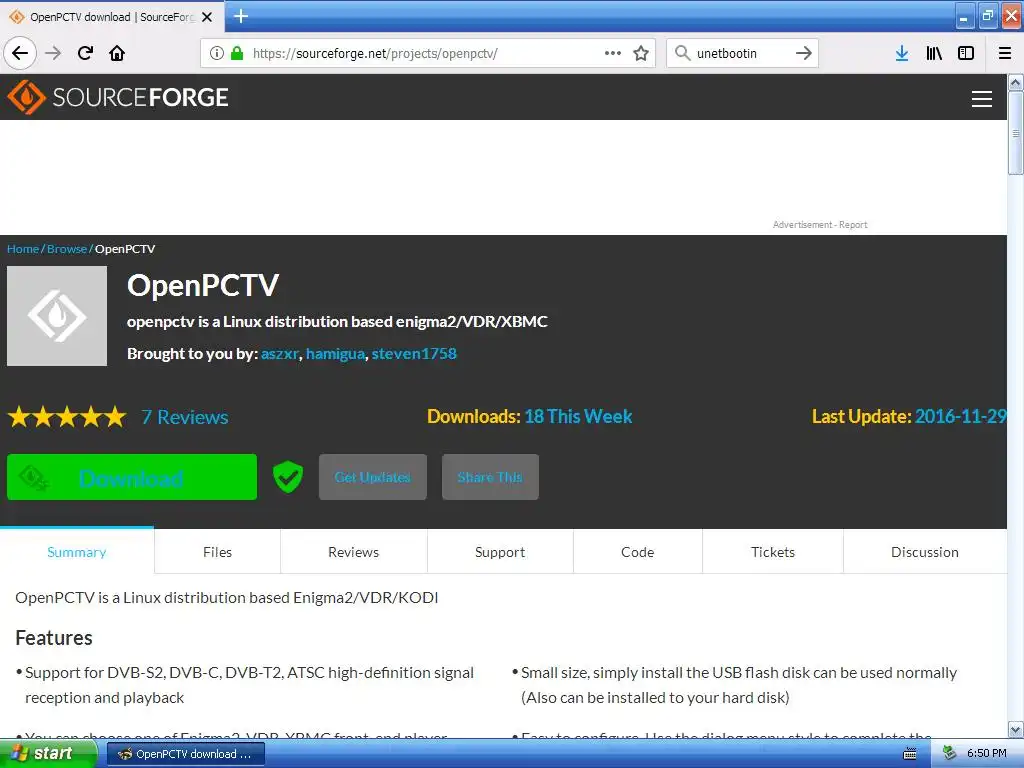The width and height of the screenshot is (1024, 768).
Task: Switch to the Files tab
Action: coord(217,552)
